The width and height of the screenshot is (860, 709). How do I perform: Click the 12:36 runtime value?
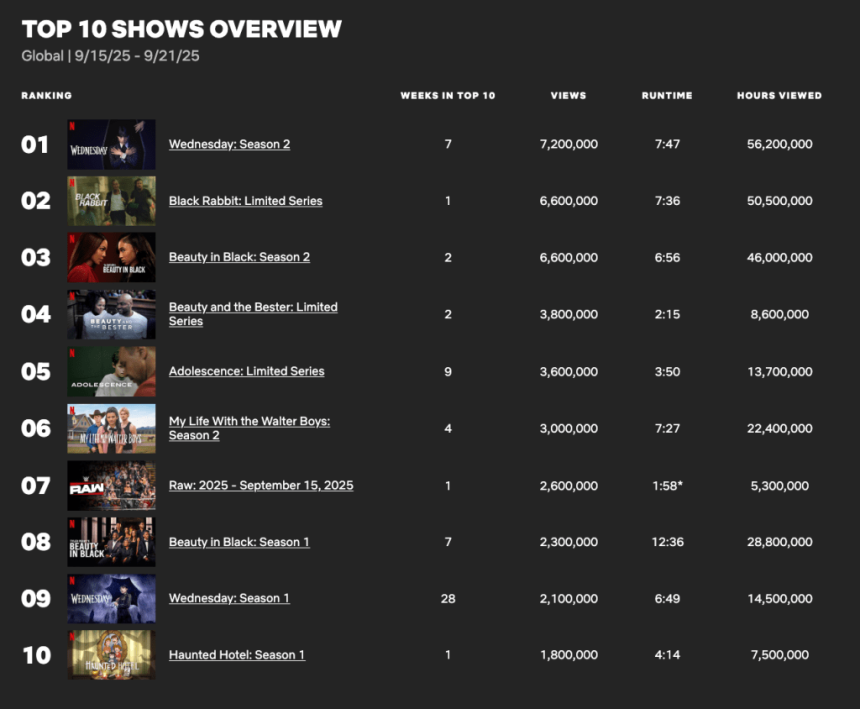(x=667, y=542)
